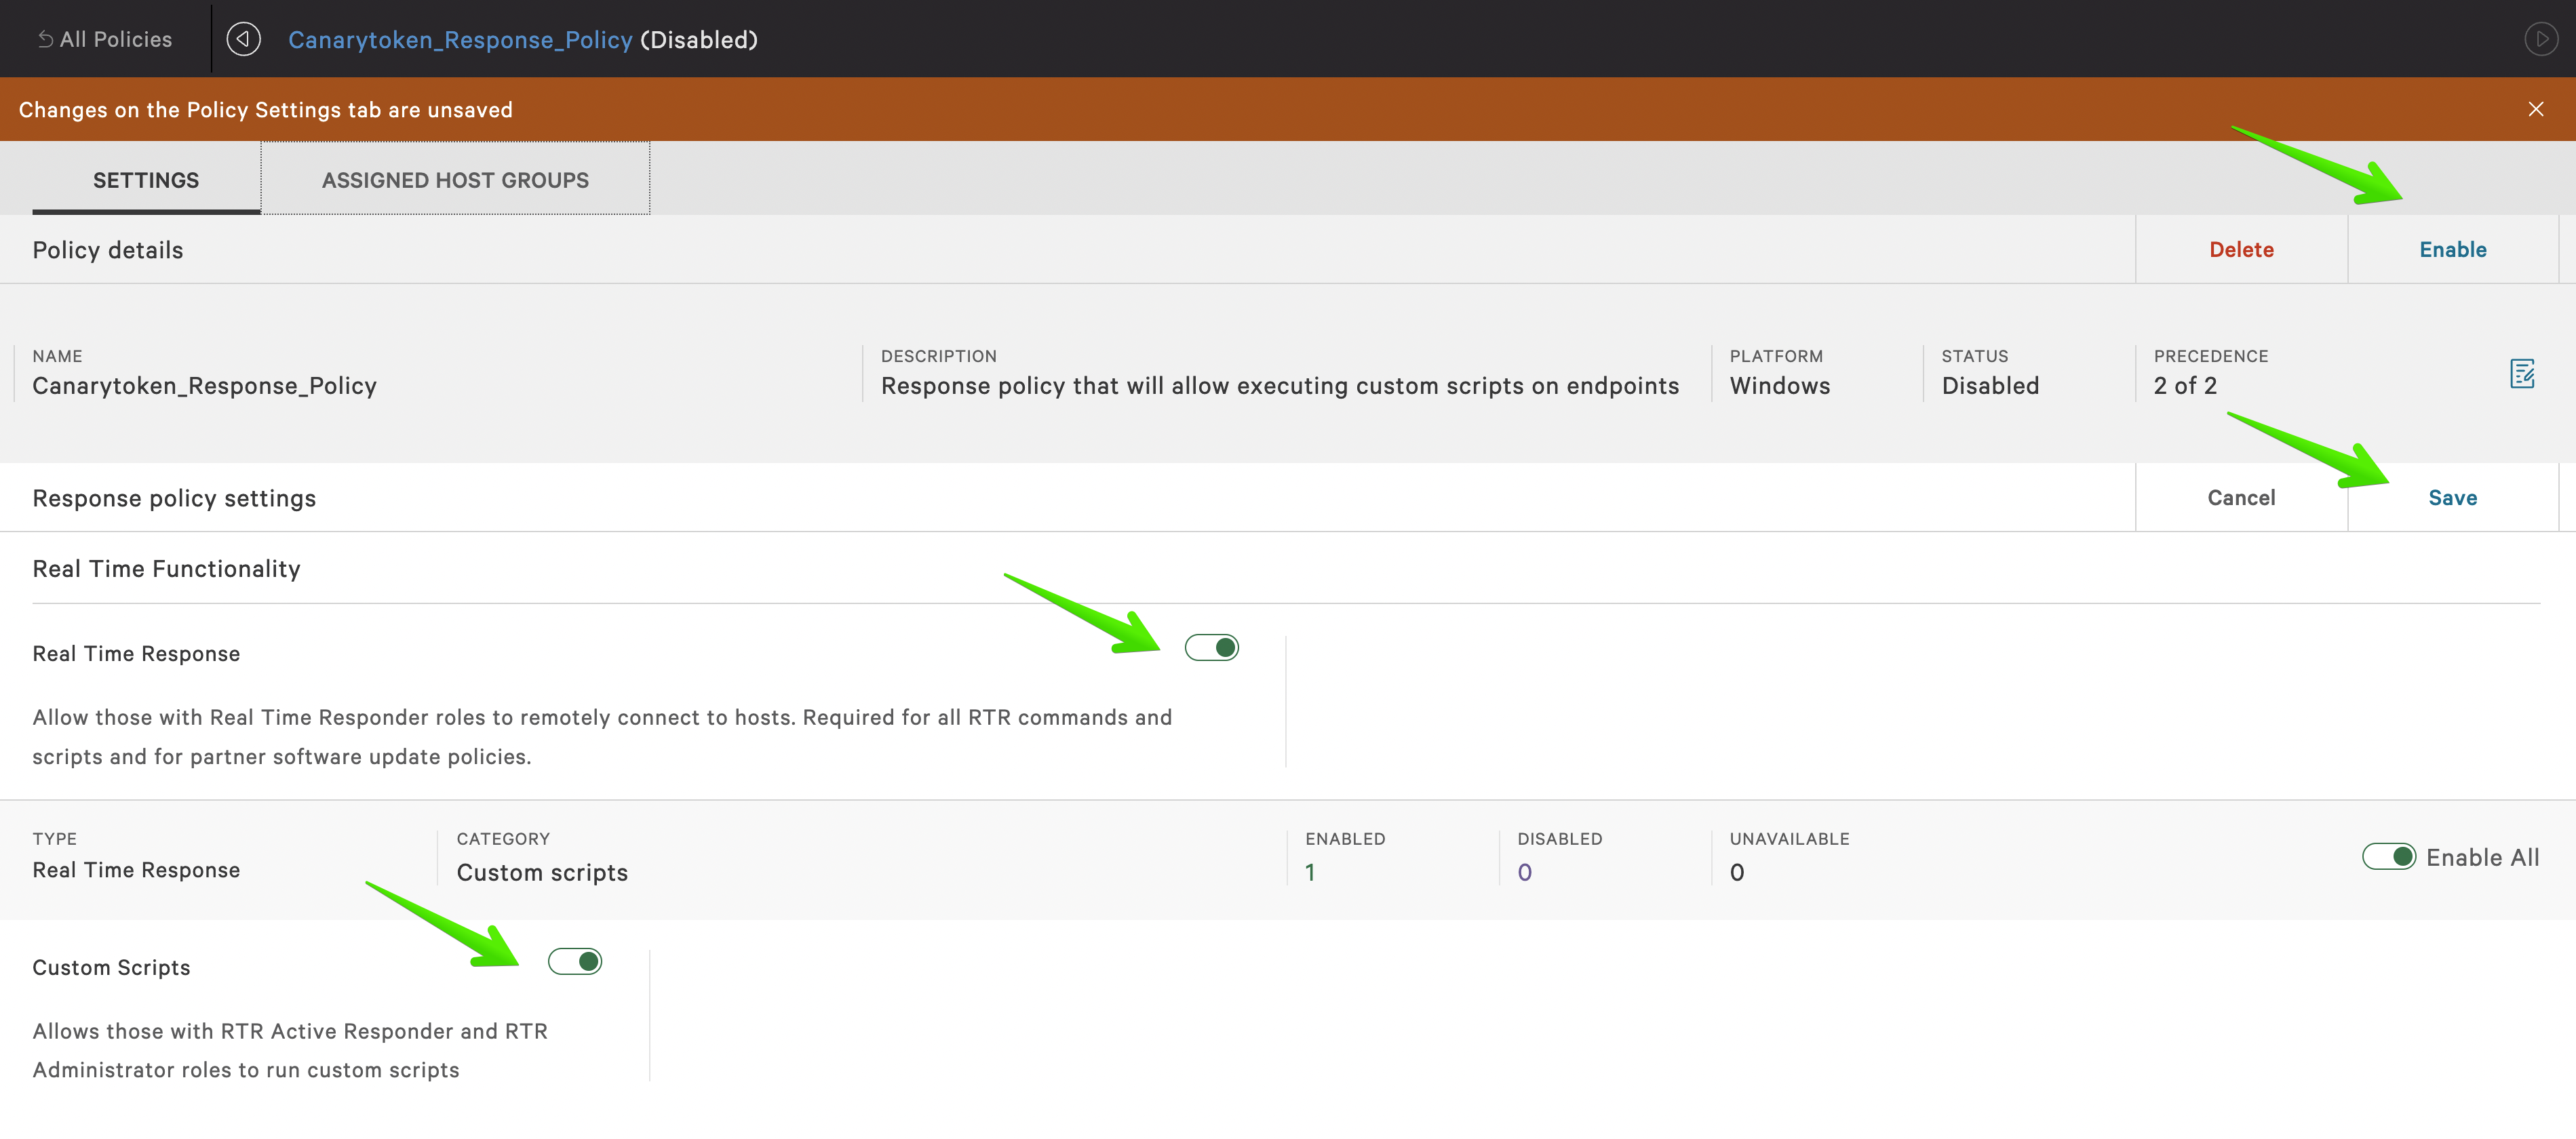Select the Settings tab

click(x=145, y=179)
